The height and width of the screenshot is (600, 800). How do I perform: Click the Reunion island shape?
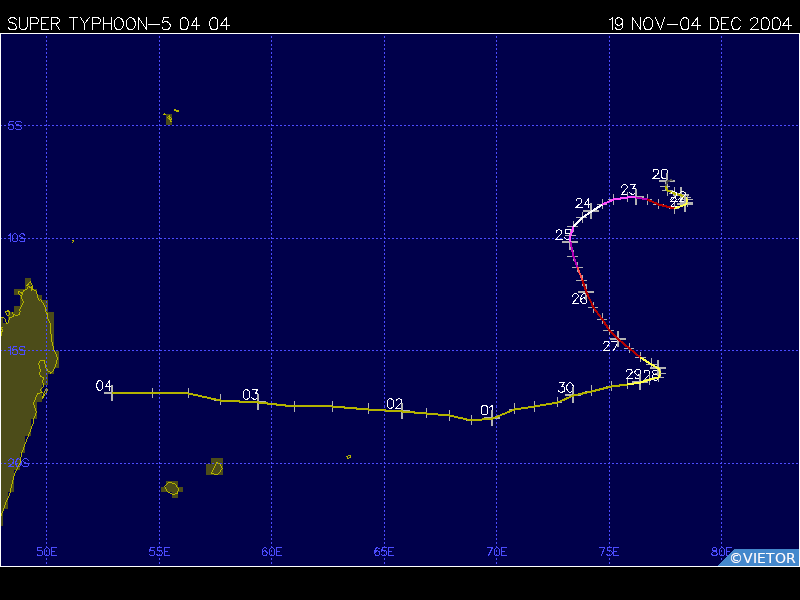[171, 488]
